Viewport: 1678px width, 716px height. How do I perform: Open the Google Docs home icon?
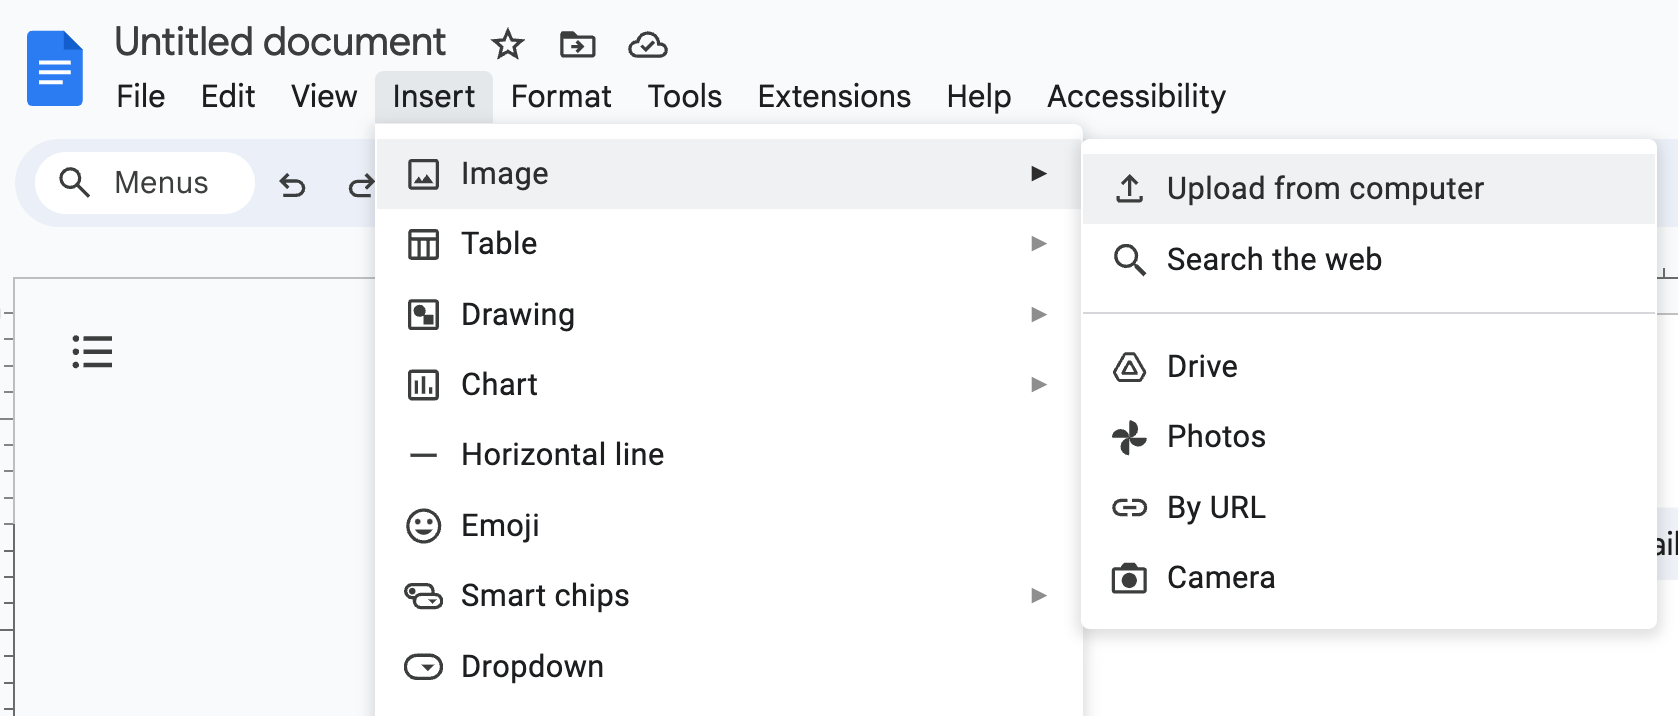coord(54,68)
